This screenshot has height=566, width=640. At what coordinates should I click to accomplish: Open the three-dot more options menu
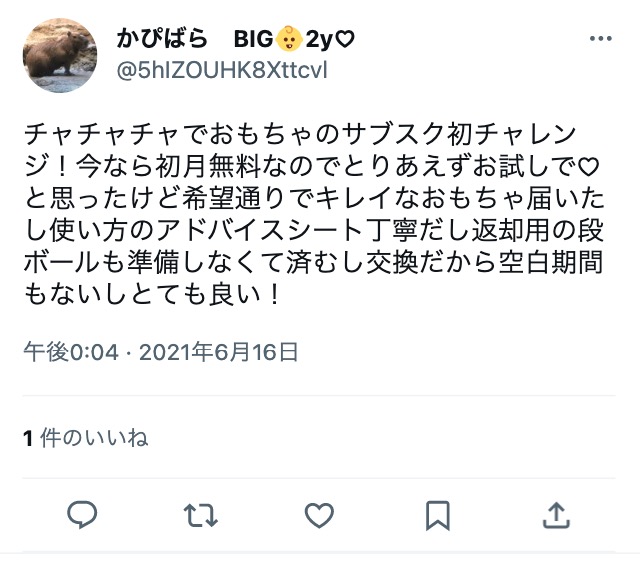[x=601, y=39]
